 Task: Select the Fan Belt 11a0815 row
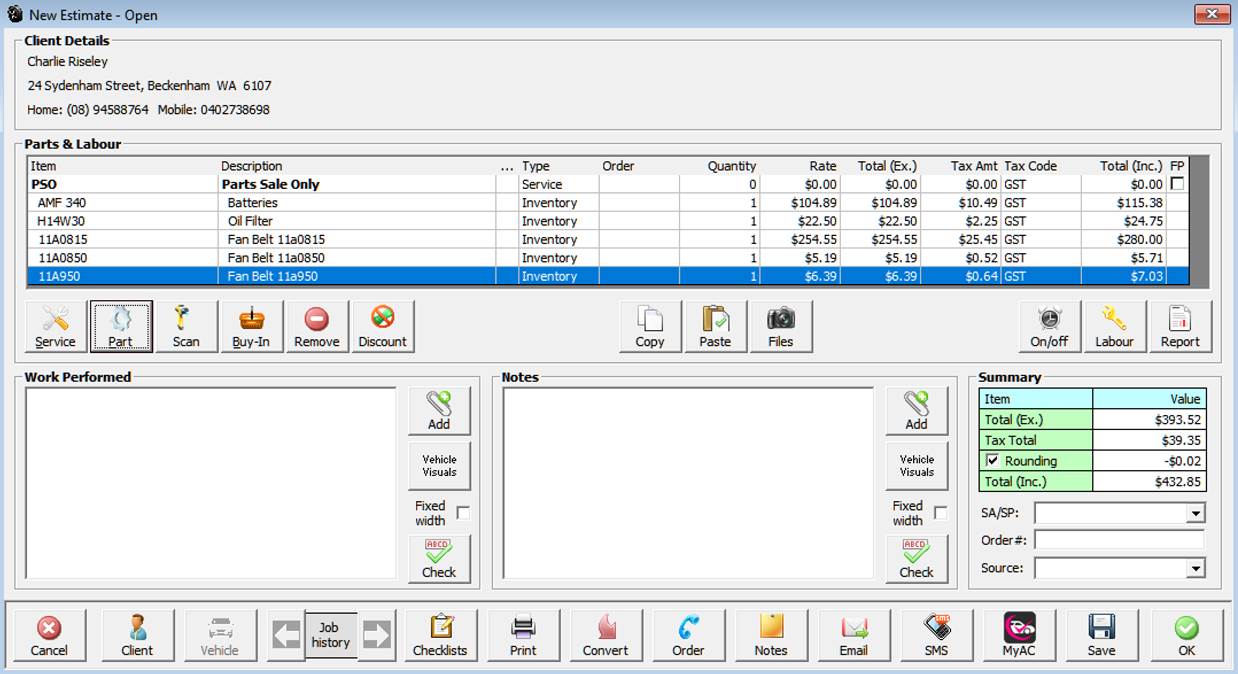(x=609, y=239)
